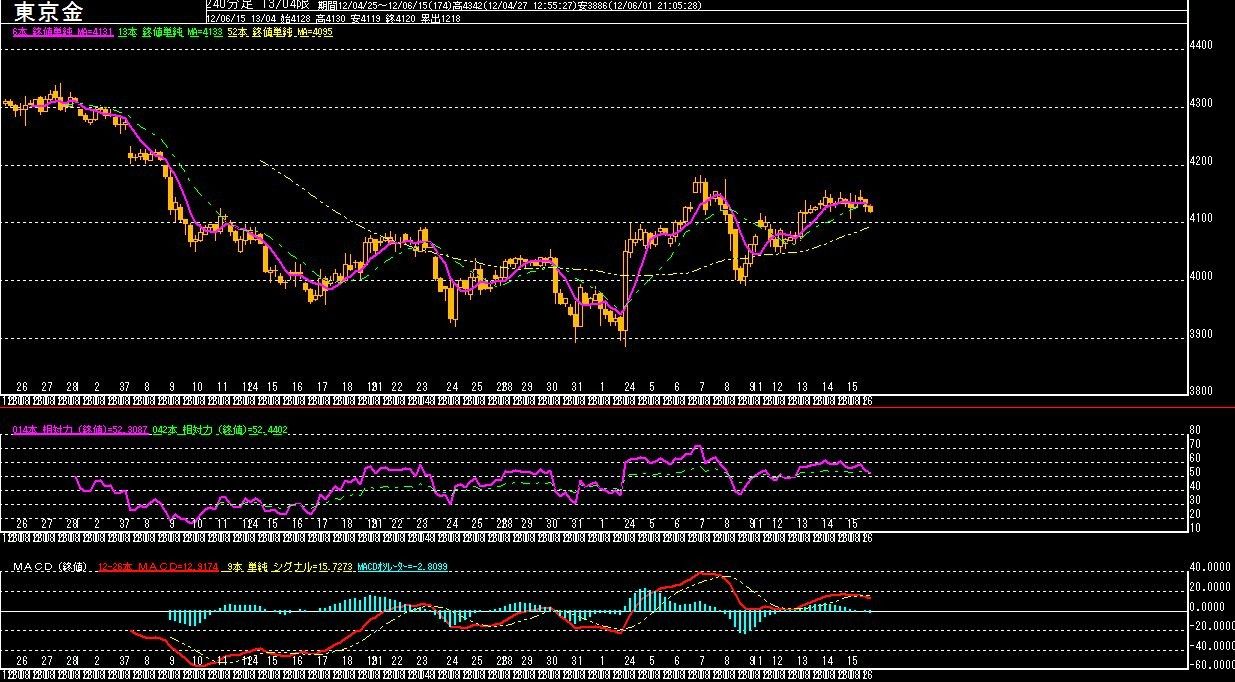Image resolution: width=1235 pixels, height=682 pixels.
Task: Click the 4000 price scale label
Action: (x=1201, y=276)
